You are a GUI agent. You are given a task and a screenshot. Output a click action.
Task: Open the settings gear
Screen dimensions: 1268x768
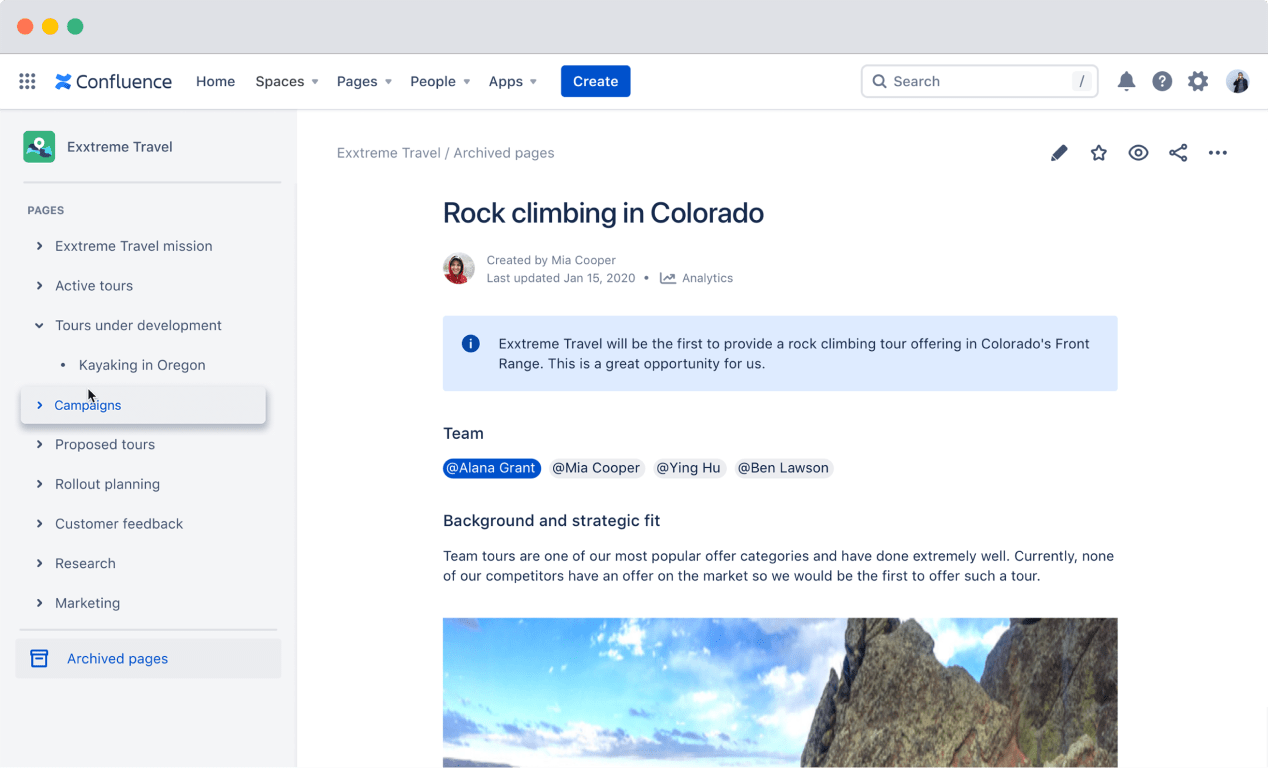[1198, 81]
